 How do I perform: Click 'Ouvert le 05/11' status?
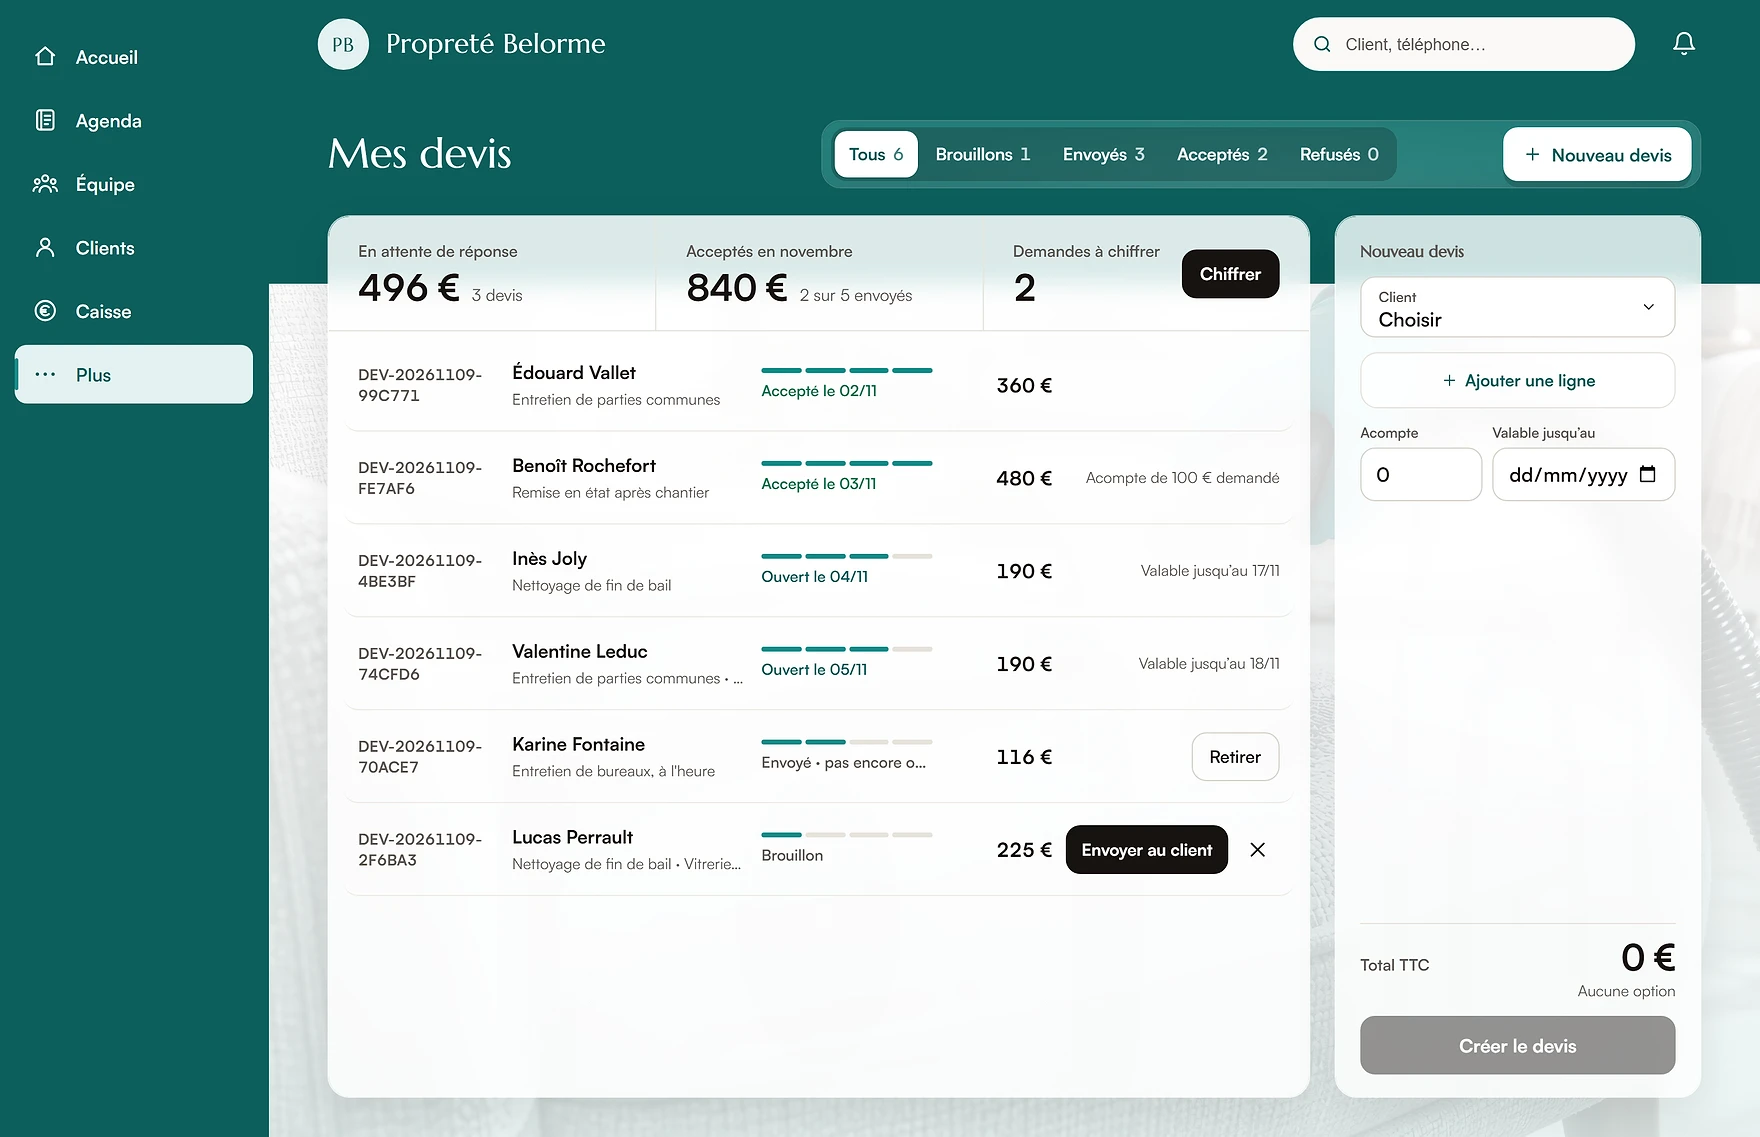pos(814,670)
